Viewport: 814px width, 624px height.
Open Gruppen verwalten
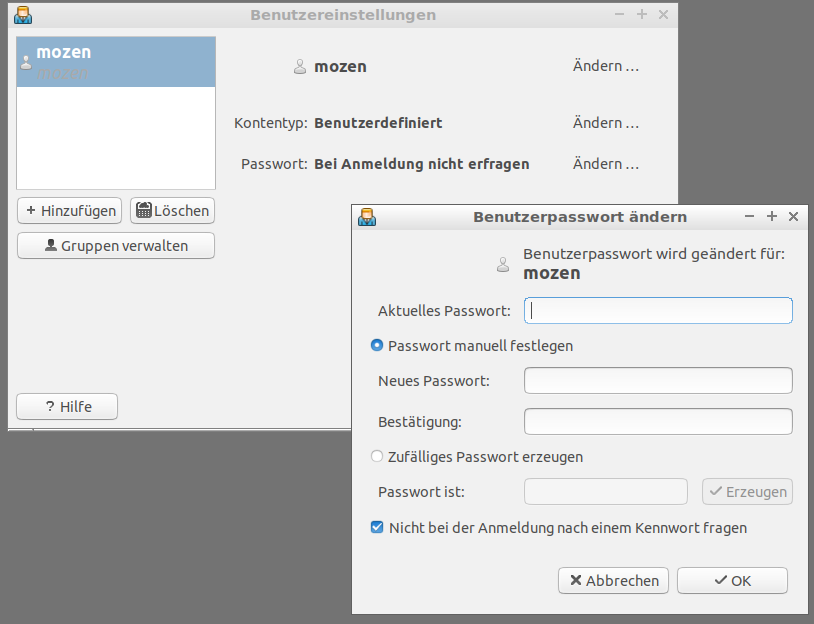116,246
